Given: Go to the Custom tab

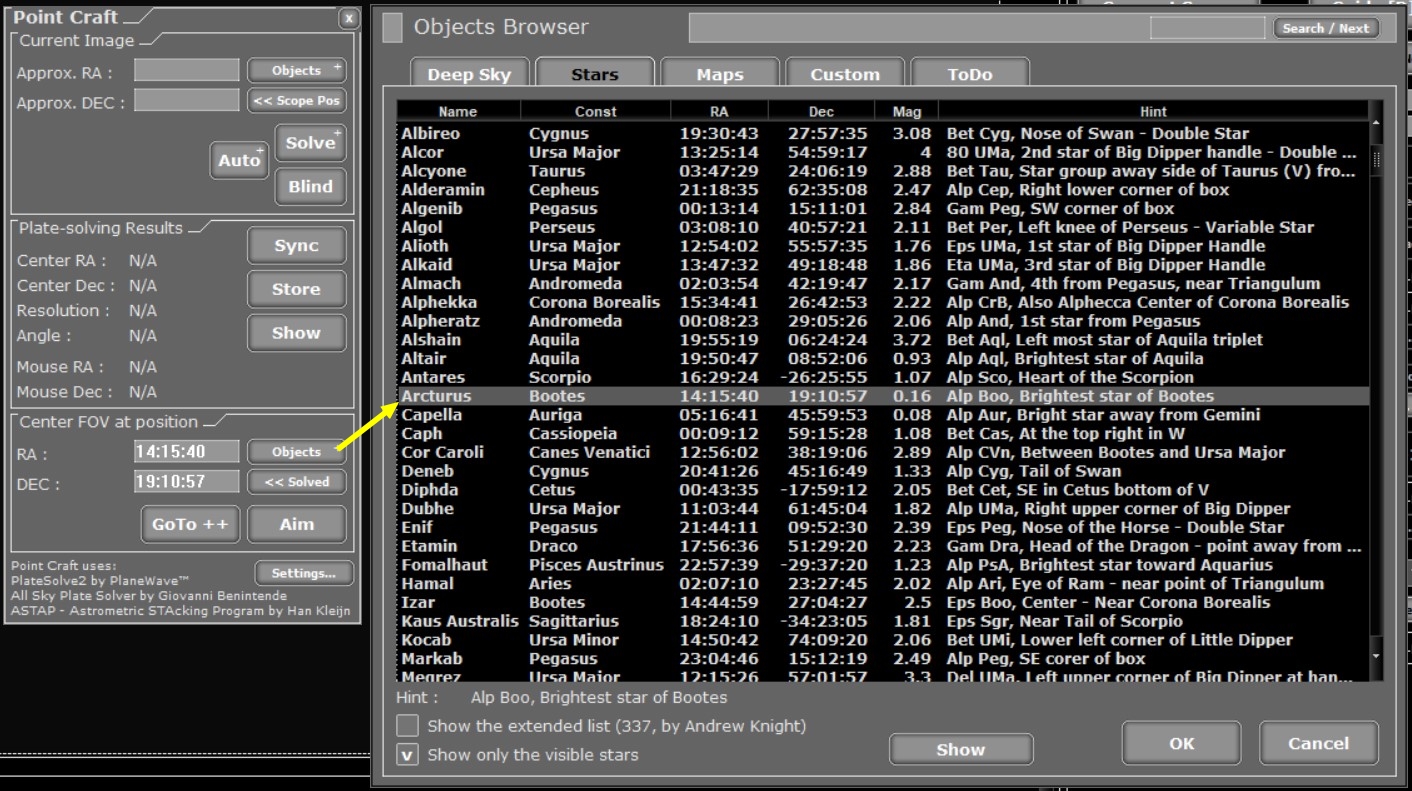Looking at the screenshot, I should 845,74.
